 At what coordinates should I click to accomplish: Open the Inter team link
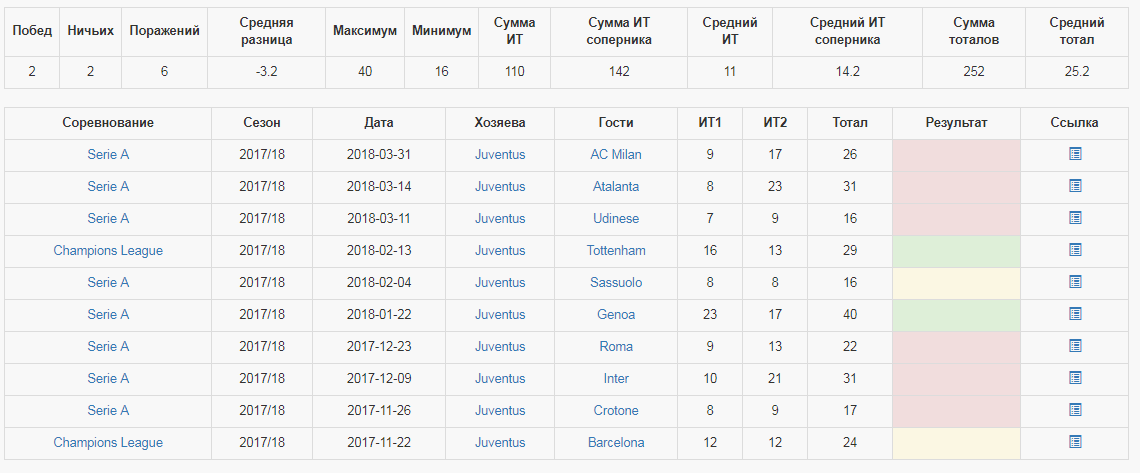(x=616, y=379)
